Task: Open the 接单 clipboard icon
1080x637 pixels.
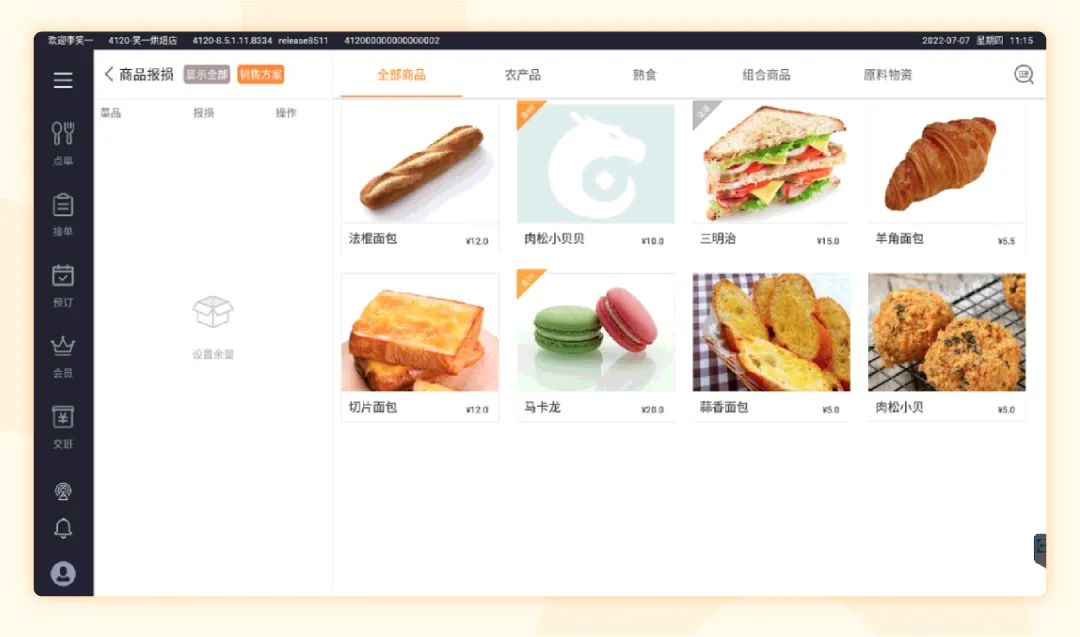Action: [x=63, y=214]
